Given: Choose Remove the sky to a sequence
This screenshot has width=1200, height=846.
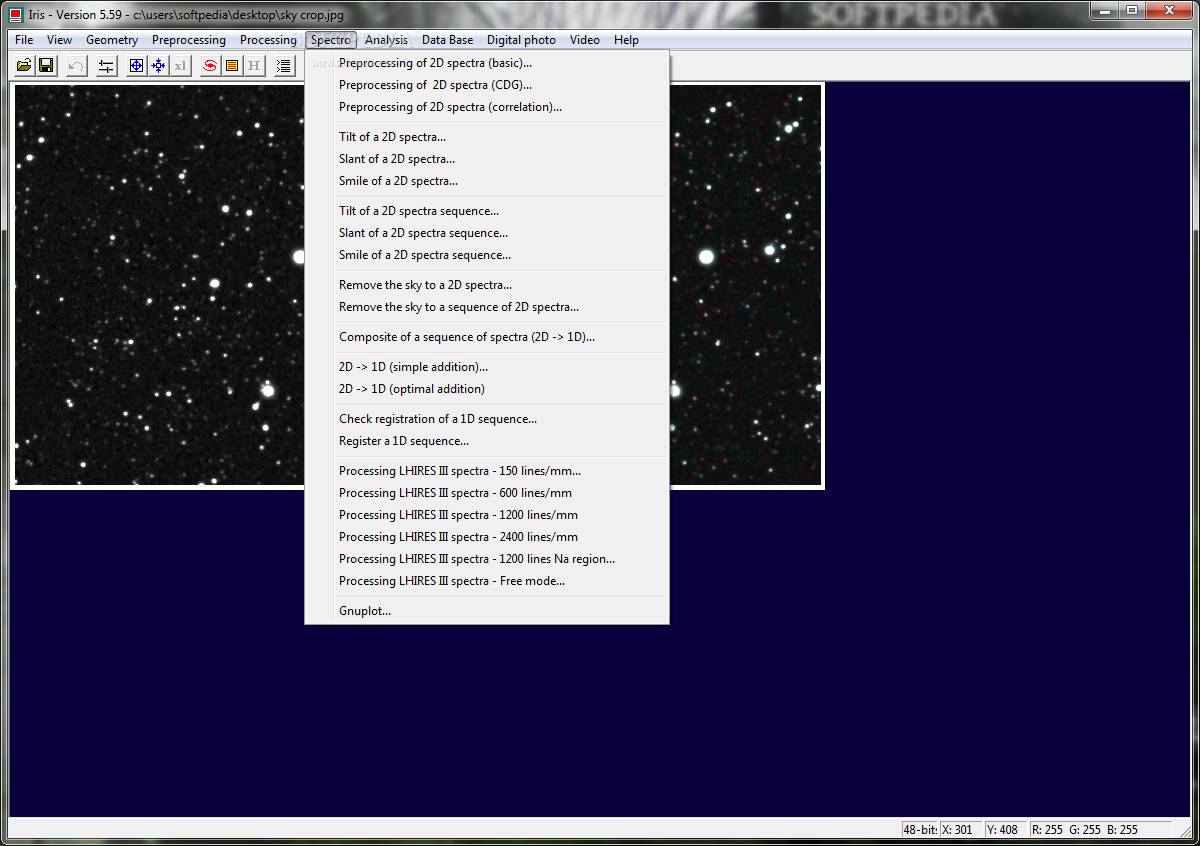Looking at the screenshot, I should point(487,307).
